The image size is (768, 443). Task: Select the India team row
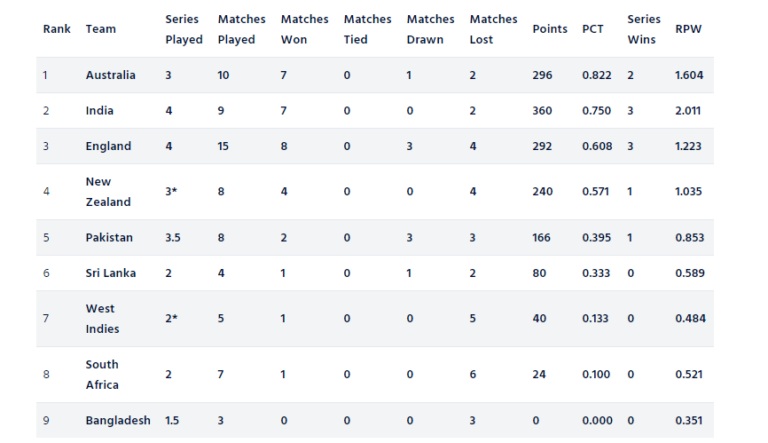click(375, 111)
